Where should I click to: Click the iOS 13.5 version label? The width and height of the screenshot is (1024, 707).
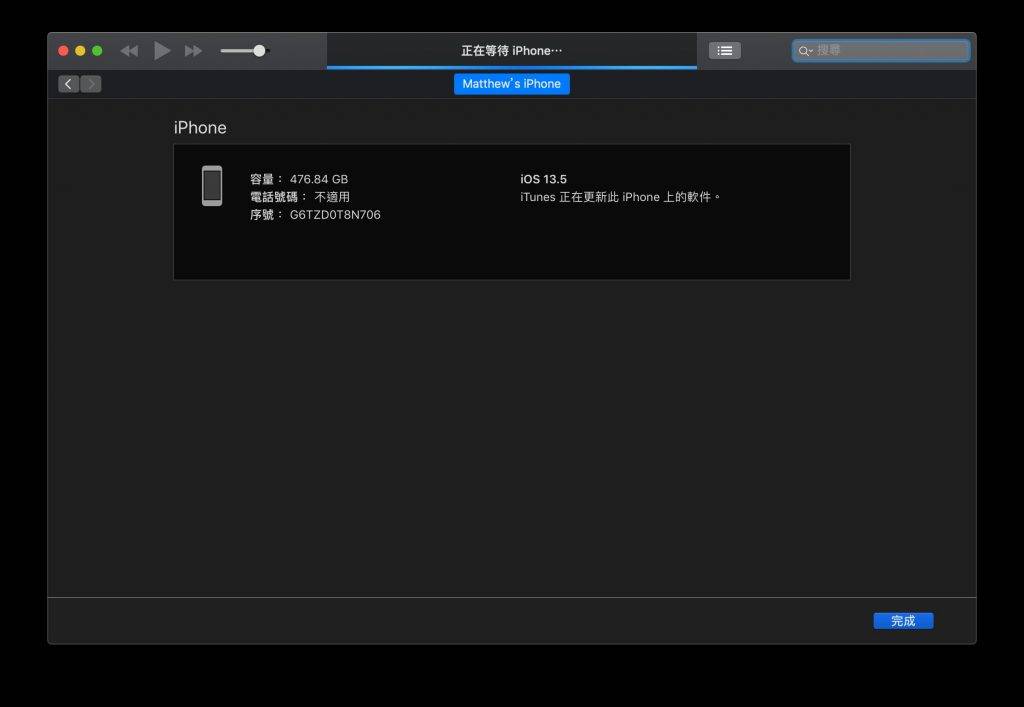pos(543,179)
